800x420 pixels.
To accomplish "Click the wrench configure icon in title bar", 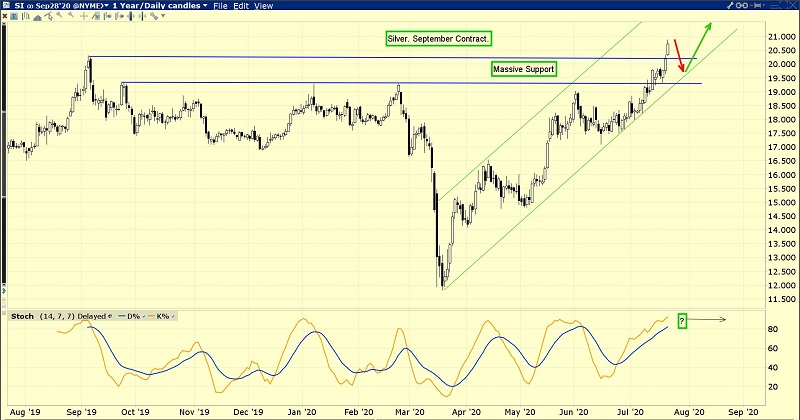I will (729, 5).
